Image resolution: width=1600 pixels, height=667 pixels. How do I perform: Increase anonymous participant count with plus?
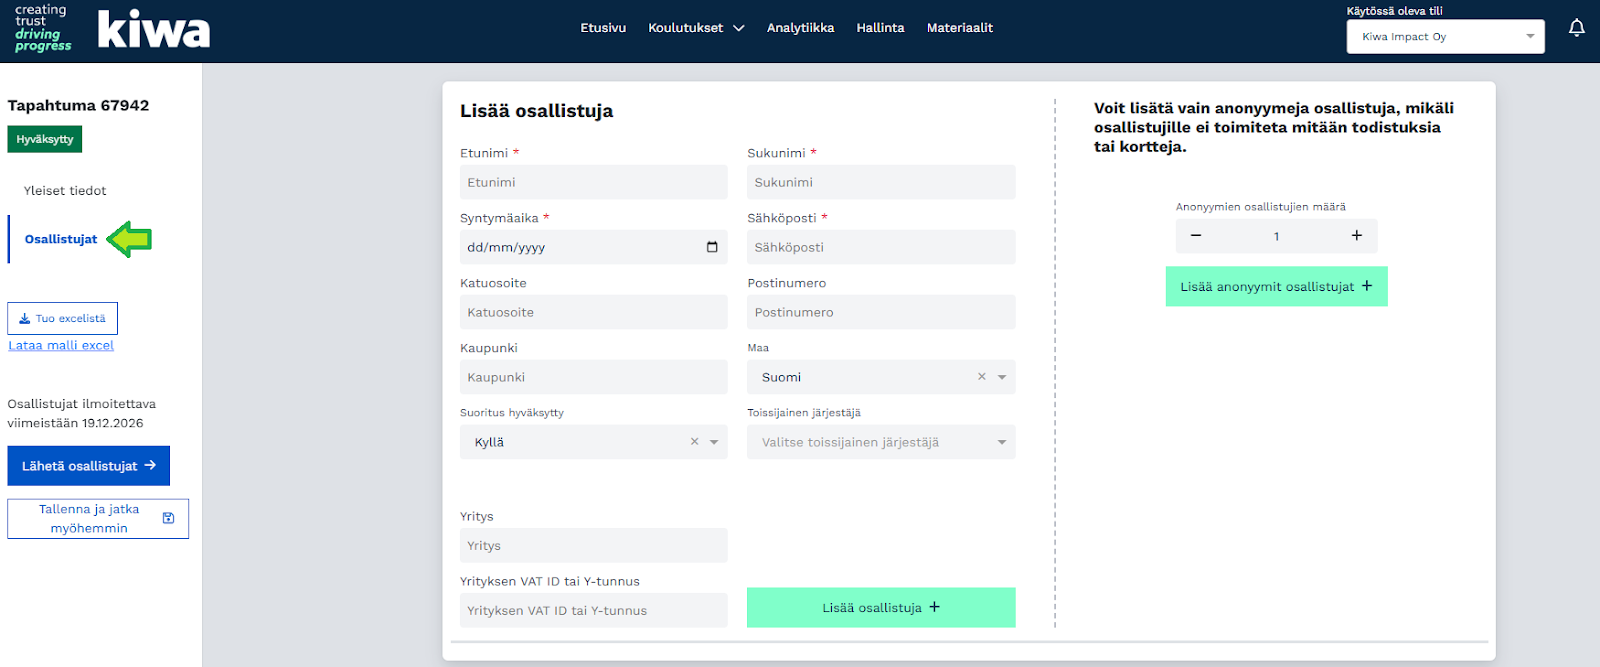coord(1356,236)
